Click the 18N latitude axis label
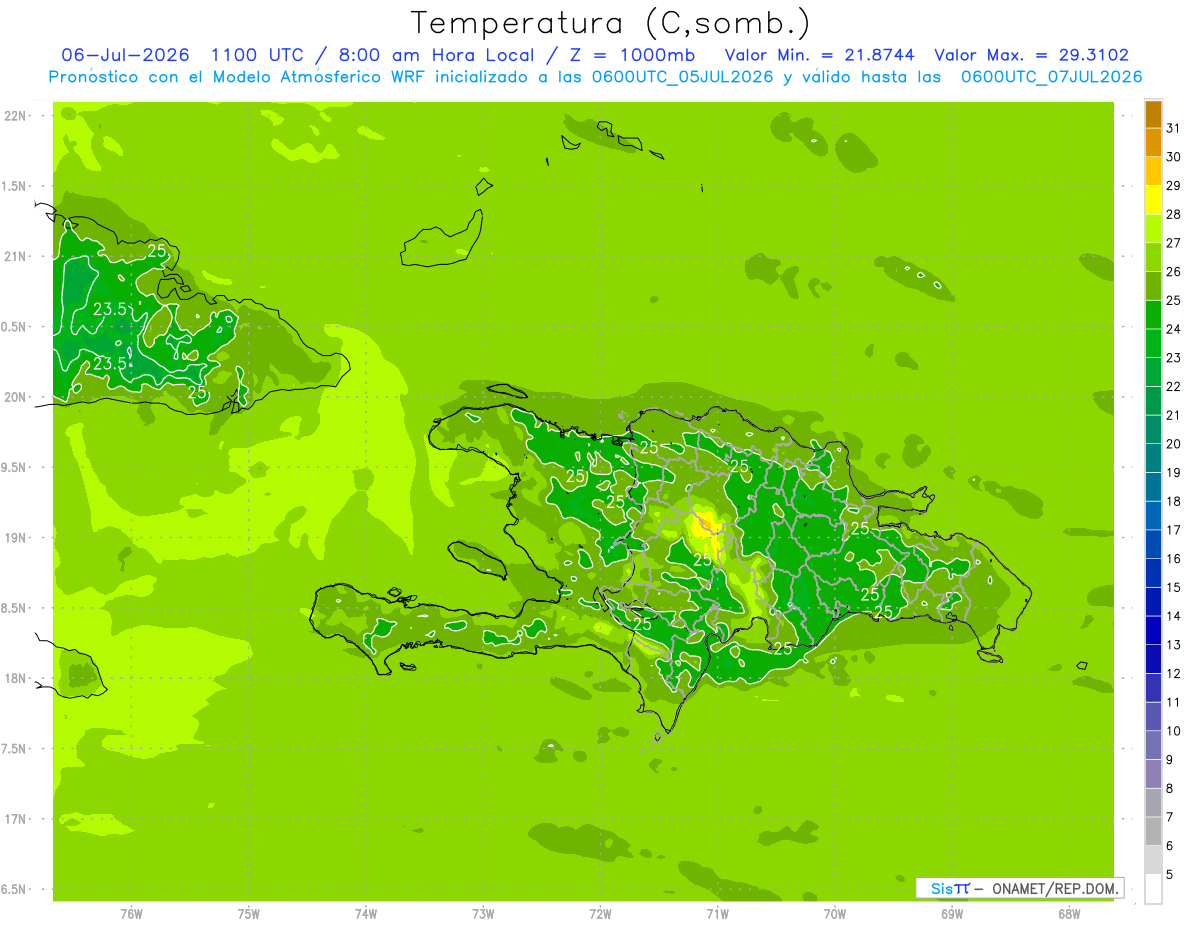 tap(15, 678)
